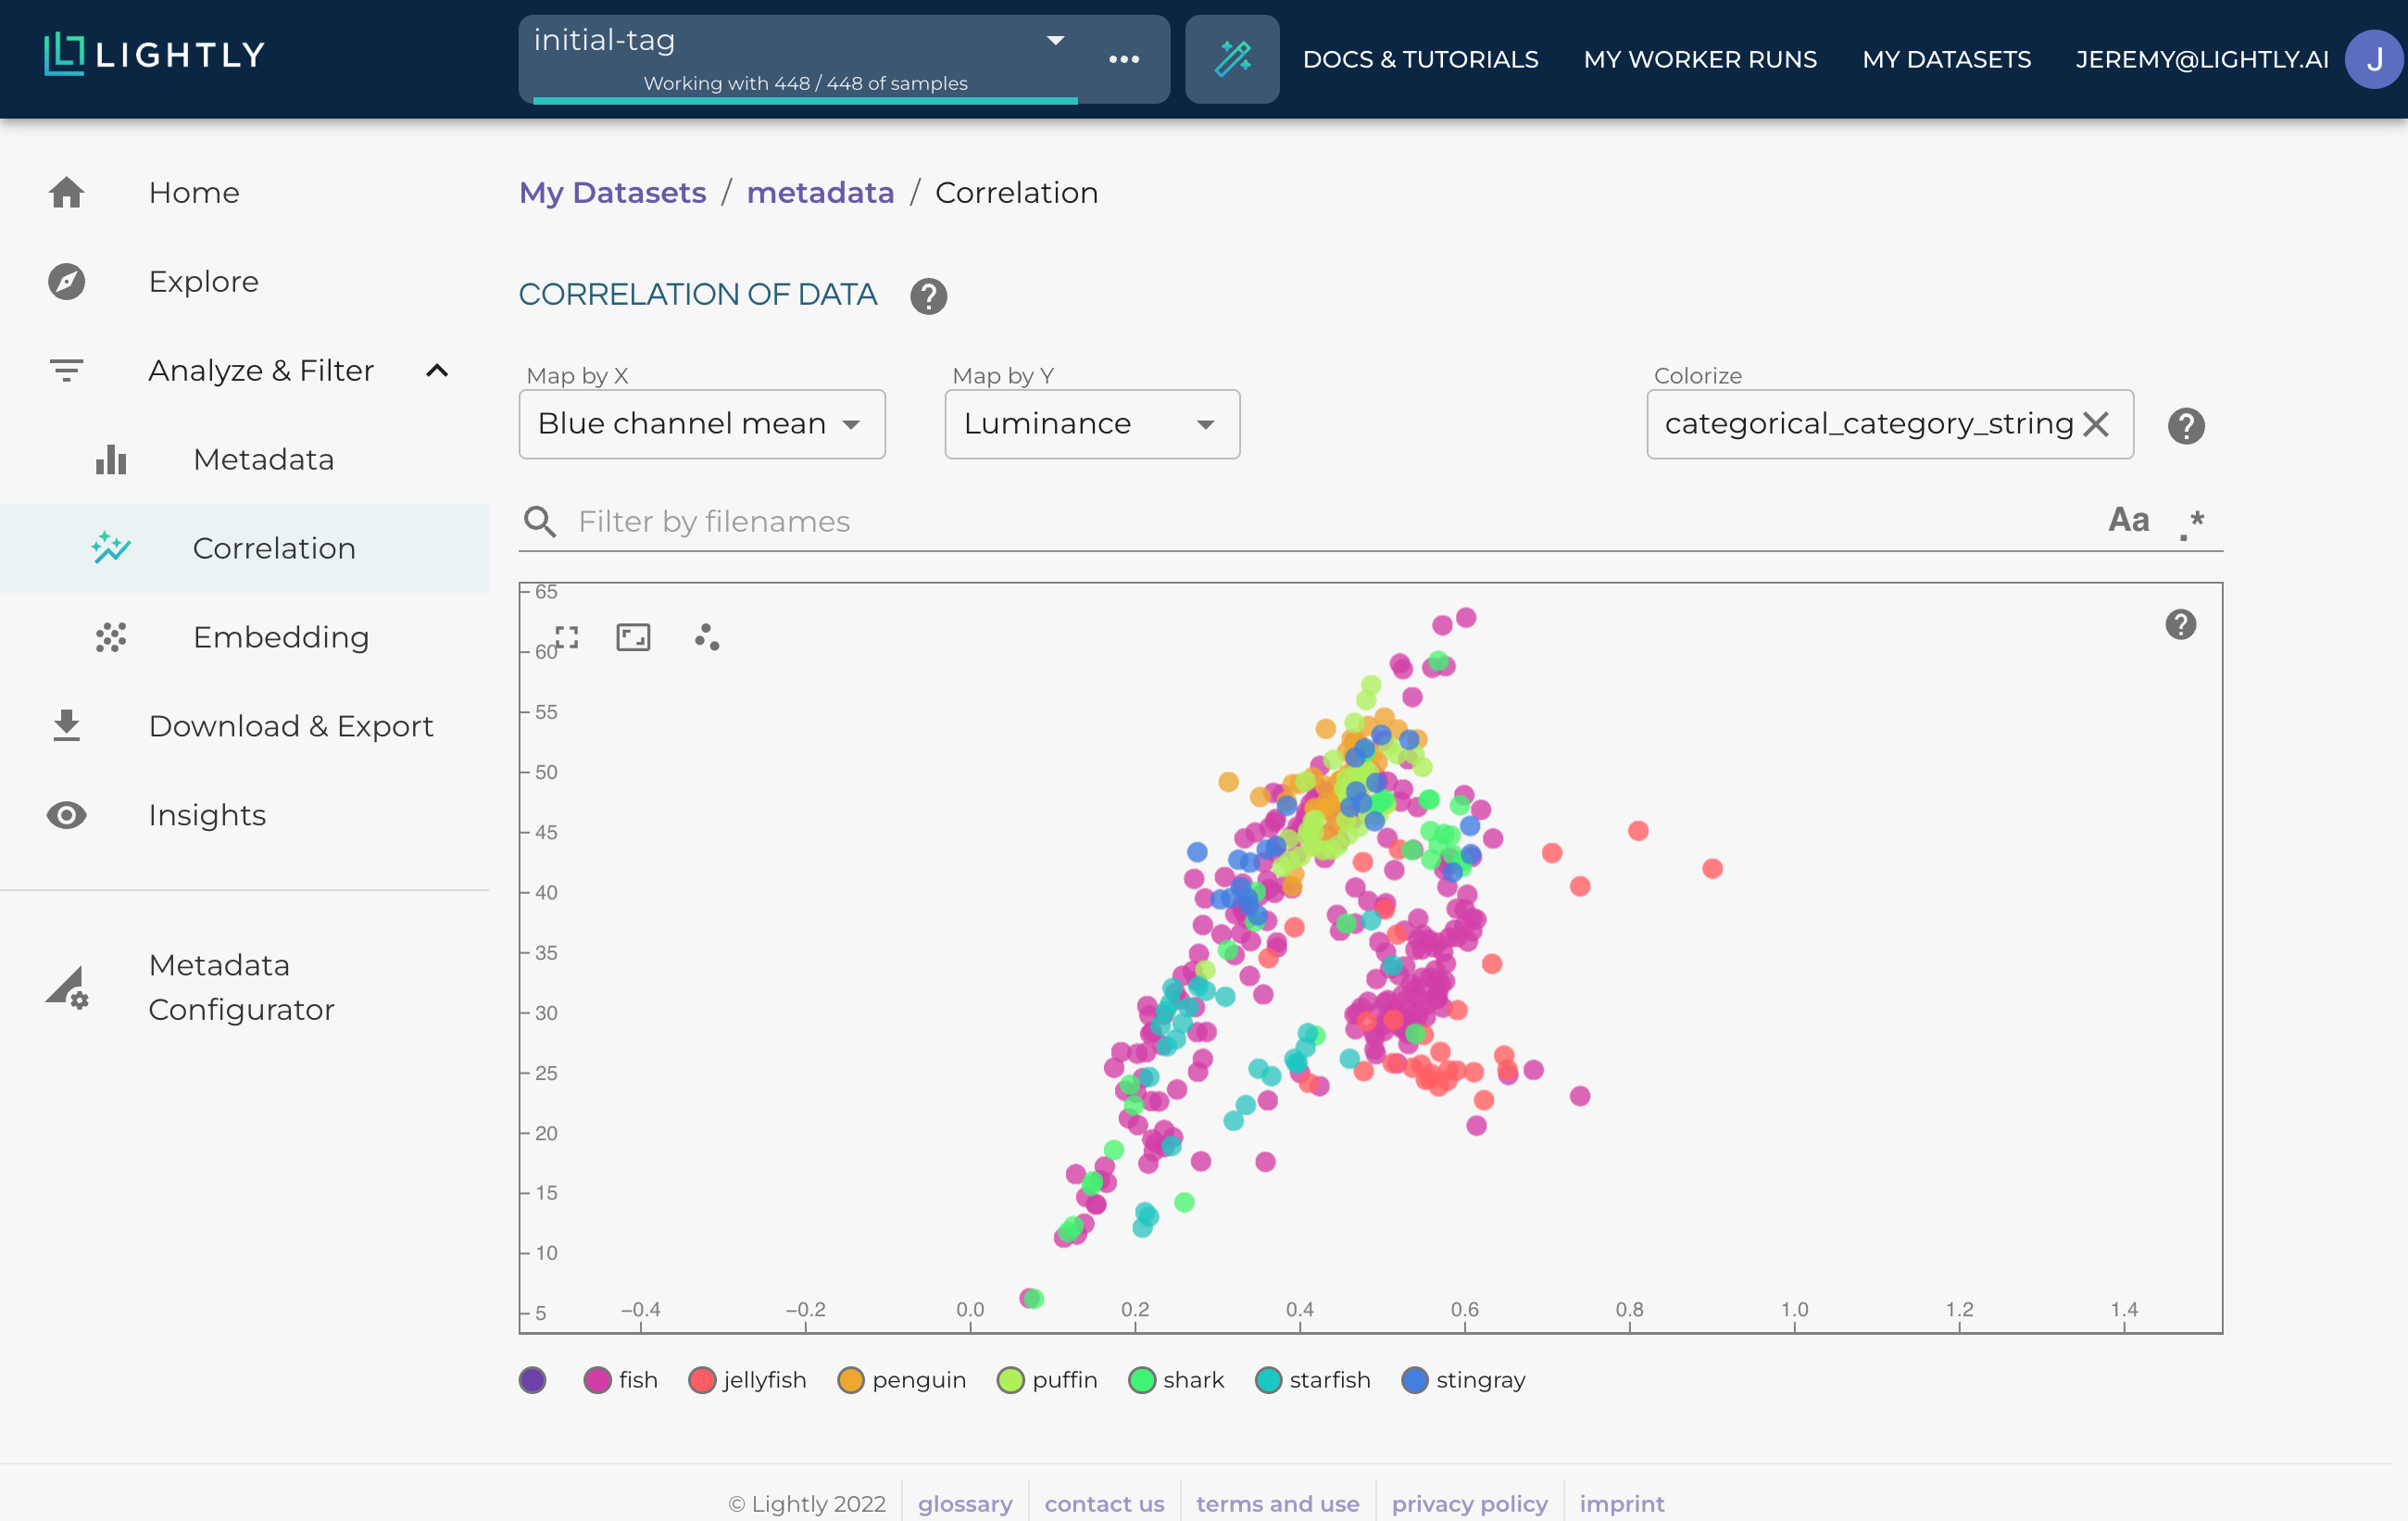Toggle case-sensitive Aa filter option
The height and width of the screenshot is (1521, 2408).
click(x=2128, y=520)
